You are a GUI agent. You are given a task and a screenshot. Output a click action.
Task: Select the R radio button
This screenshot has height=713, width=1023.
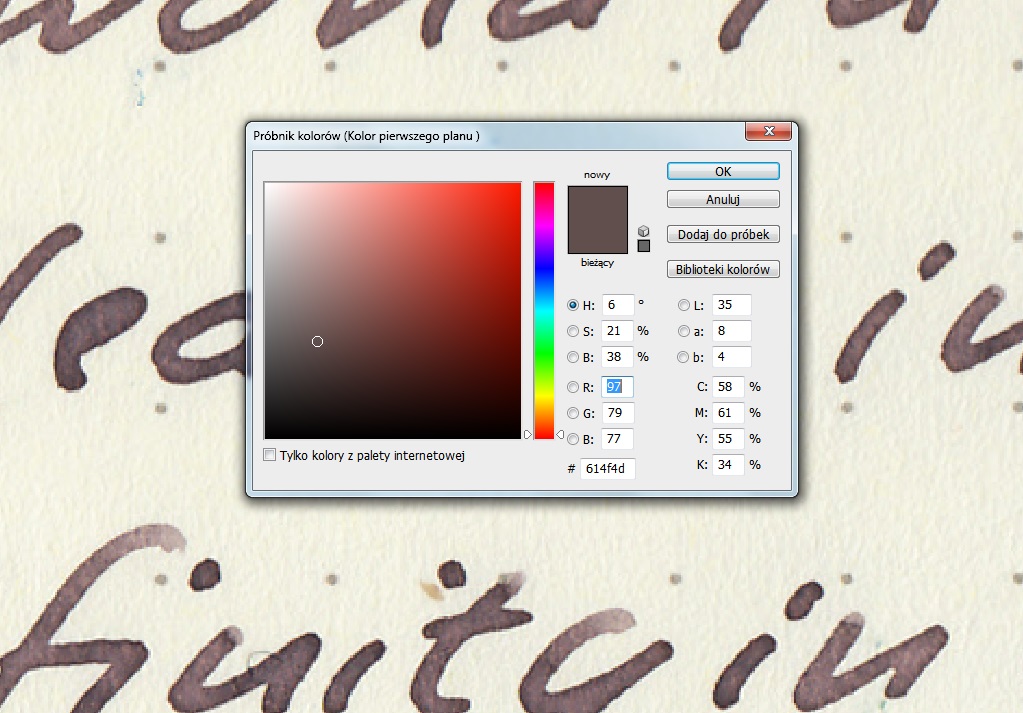click(573, 388)
